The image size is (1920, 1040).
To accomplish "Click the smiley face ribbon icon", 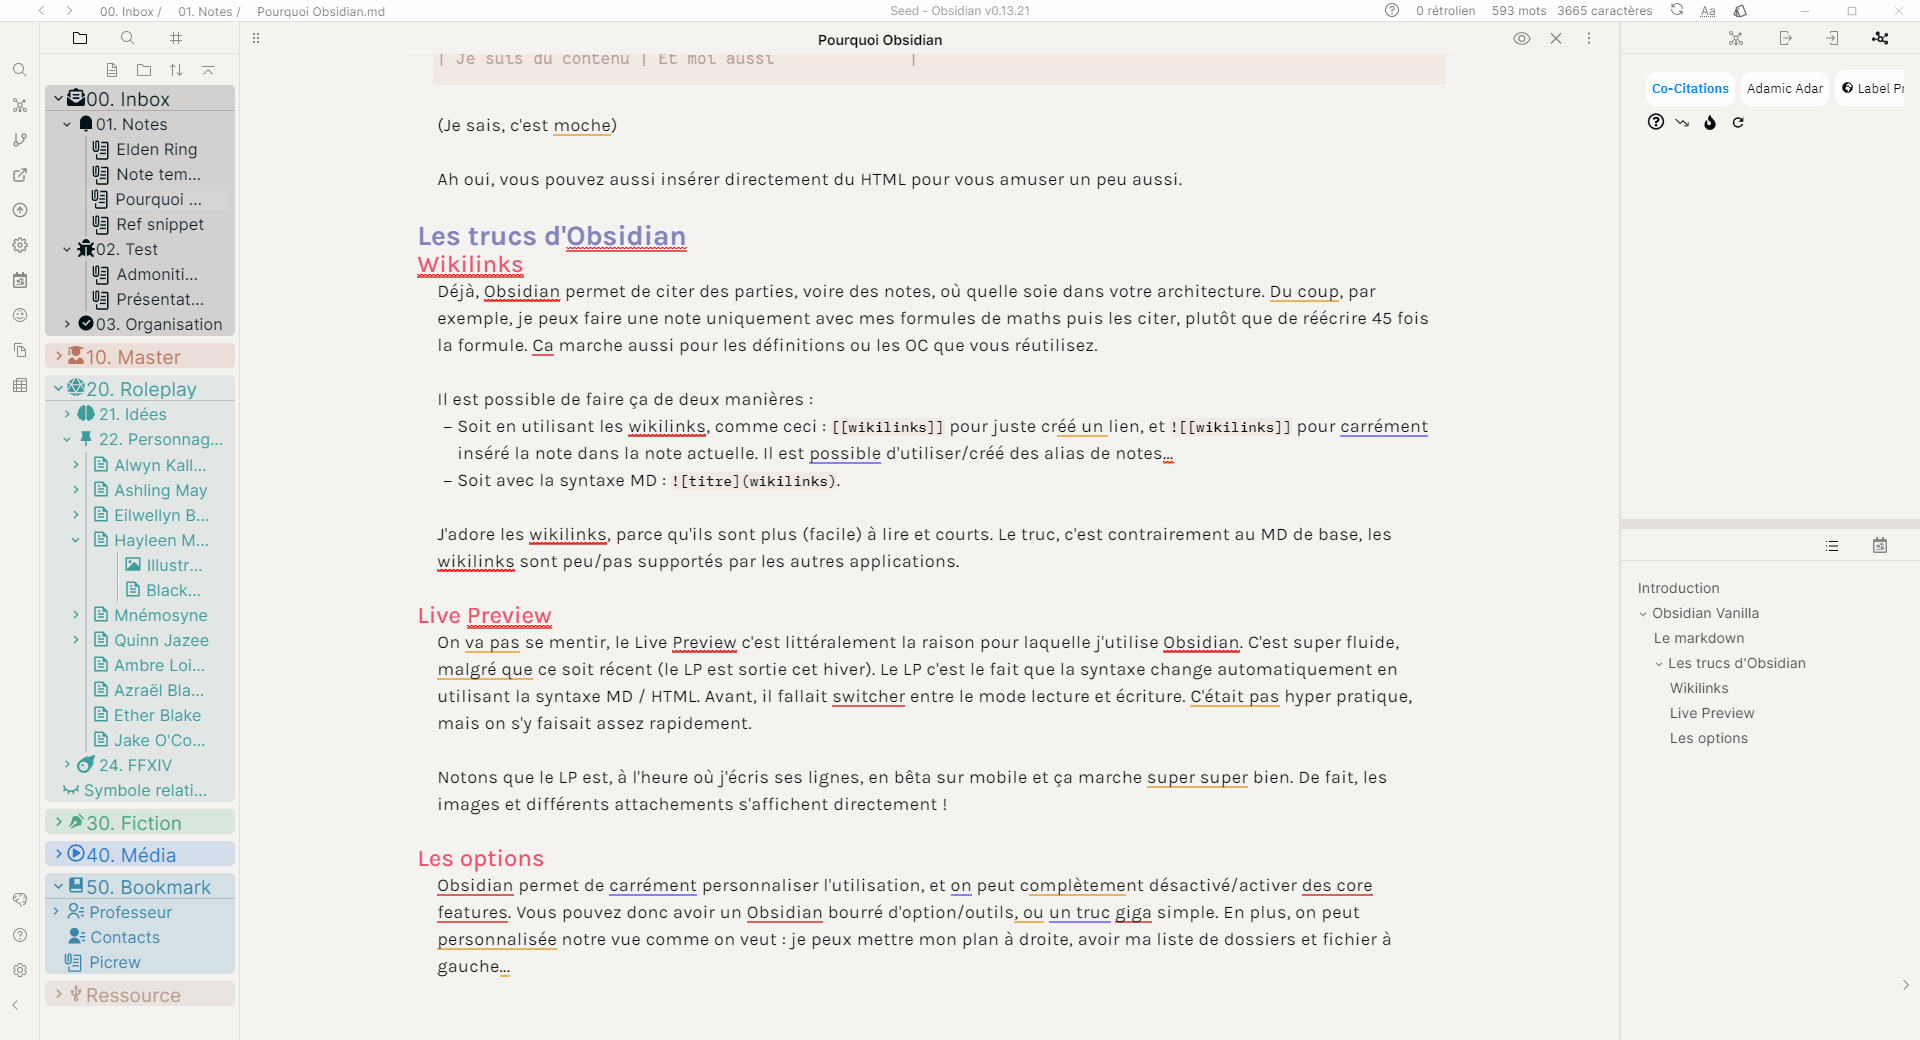I will point(19,315).
